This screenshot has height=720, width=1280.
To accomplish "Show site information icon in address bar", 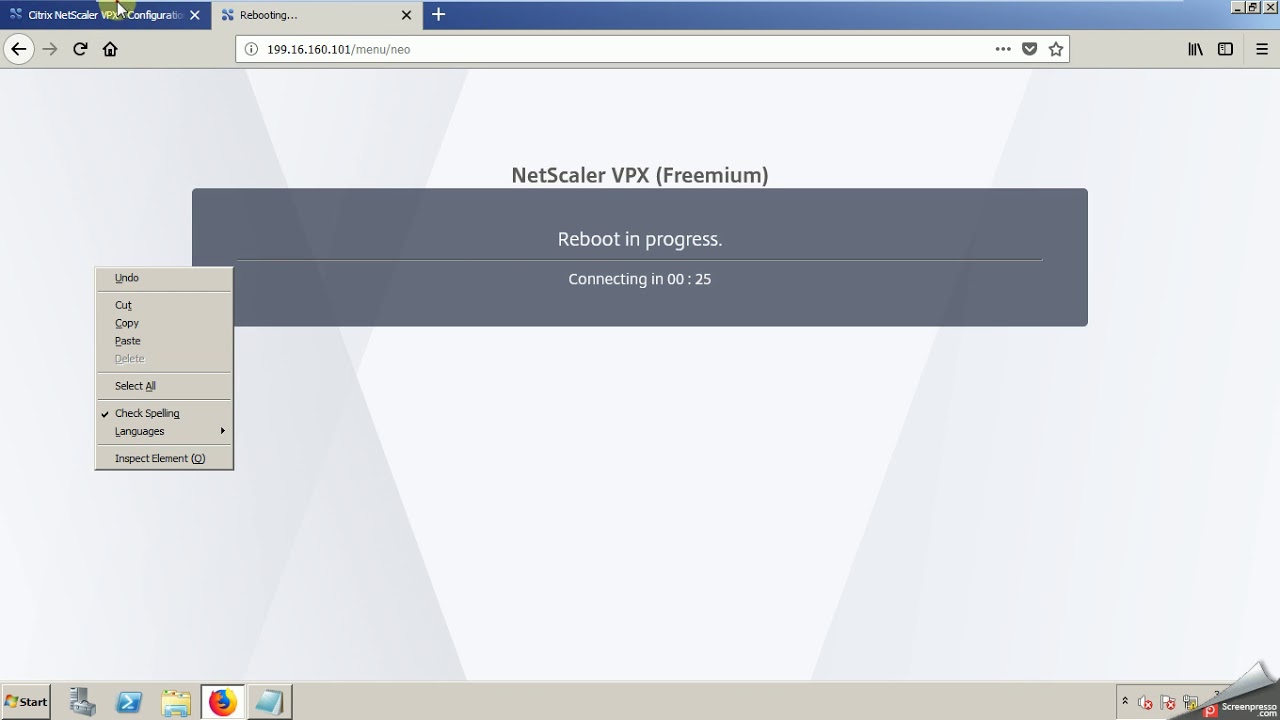I will click(251, 49).
